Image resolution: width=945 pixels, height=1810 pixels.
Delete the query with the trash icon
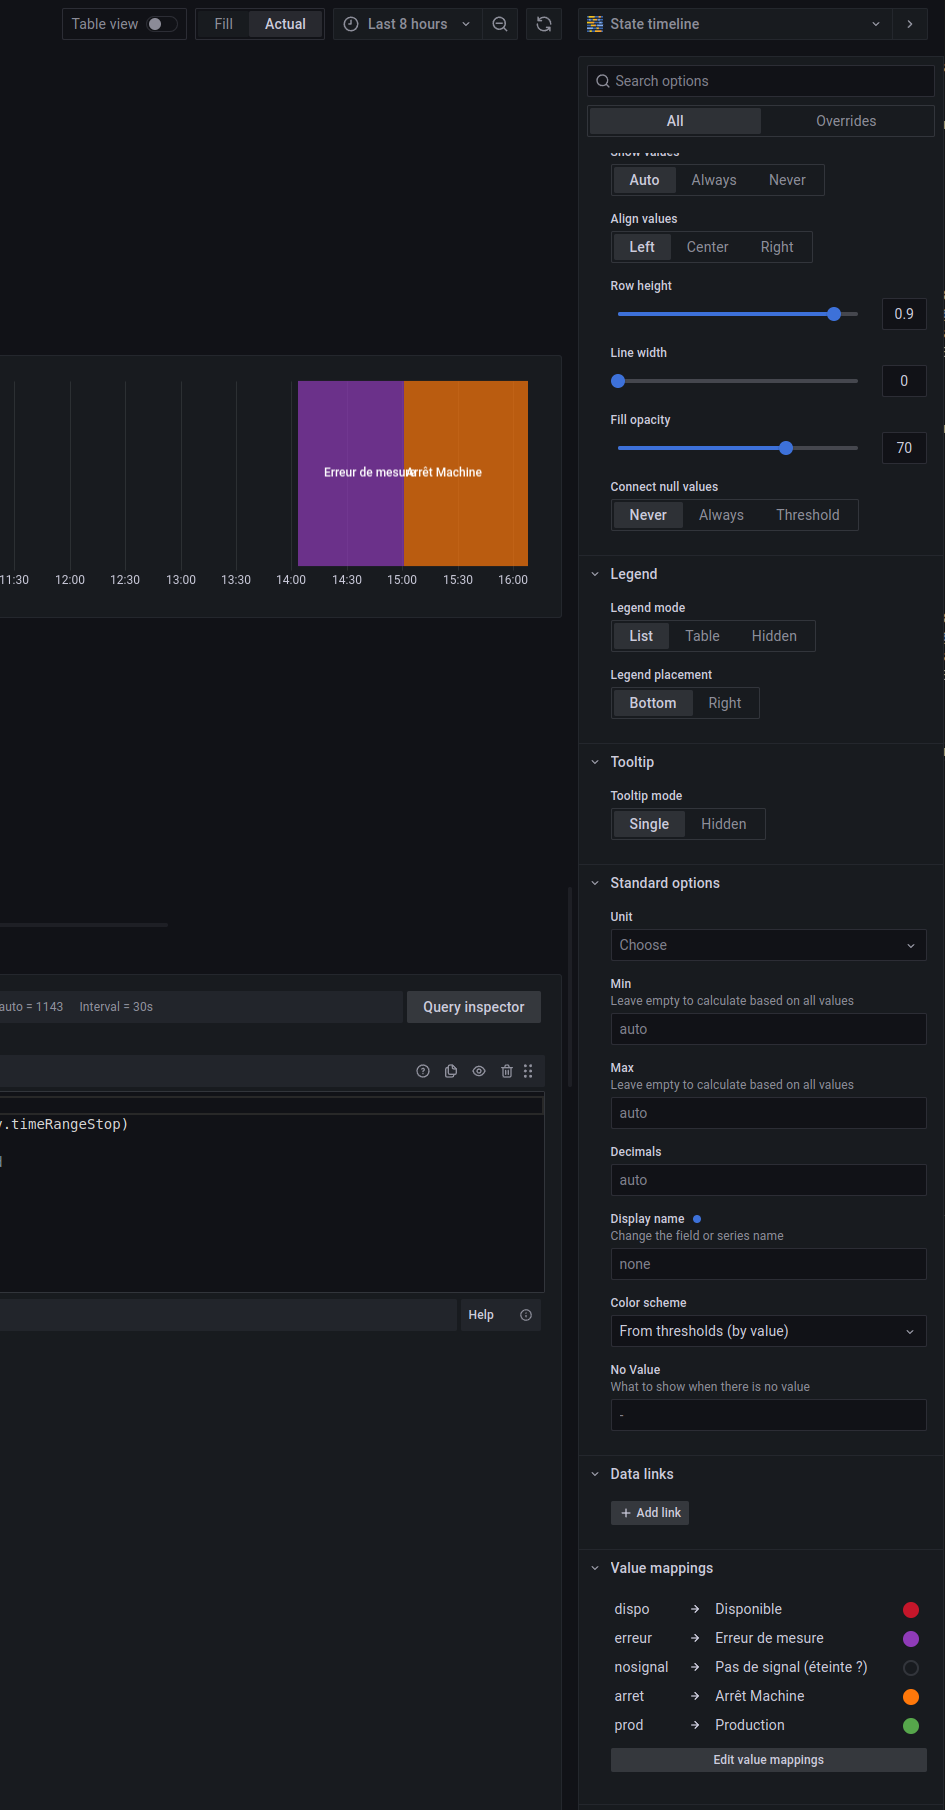(507, 1071)
